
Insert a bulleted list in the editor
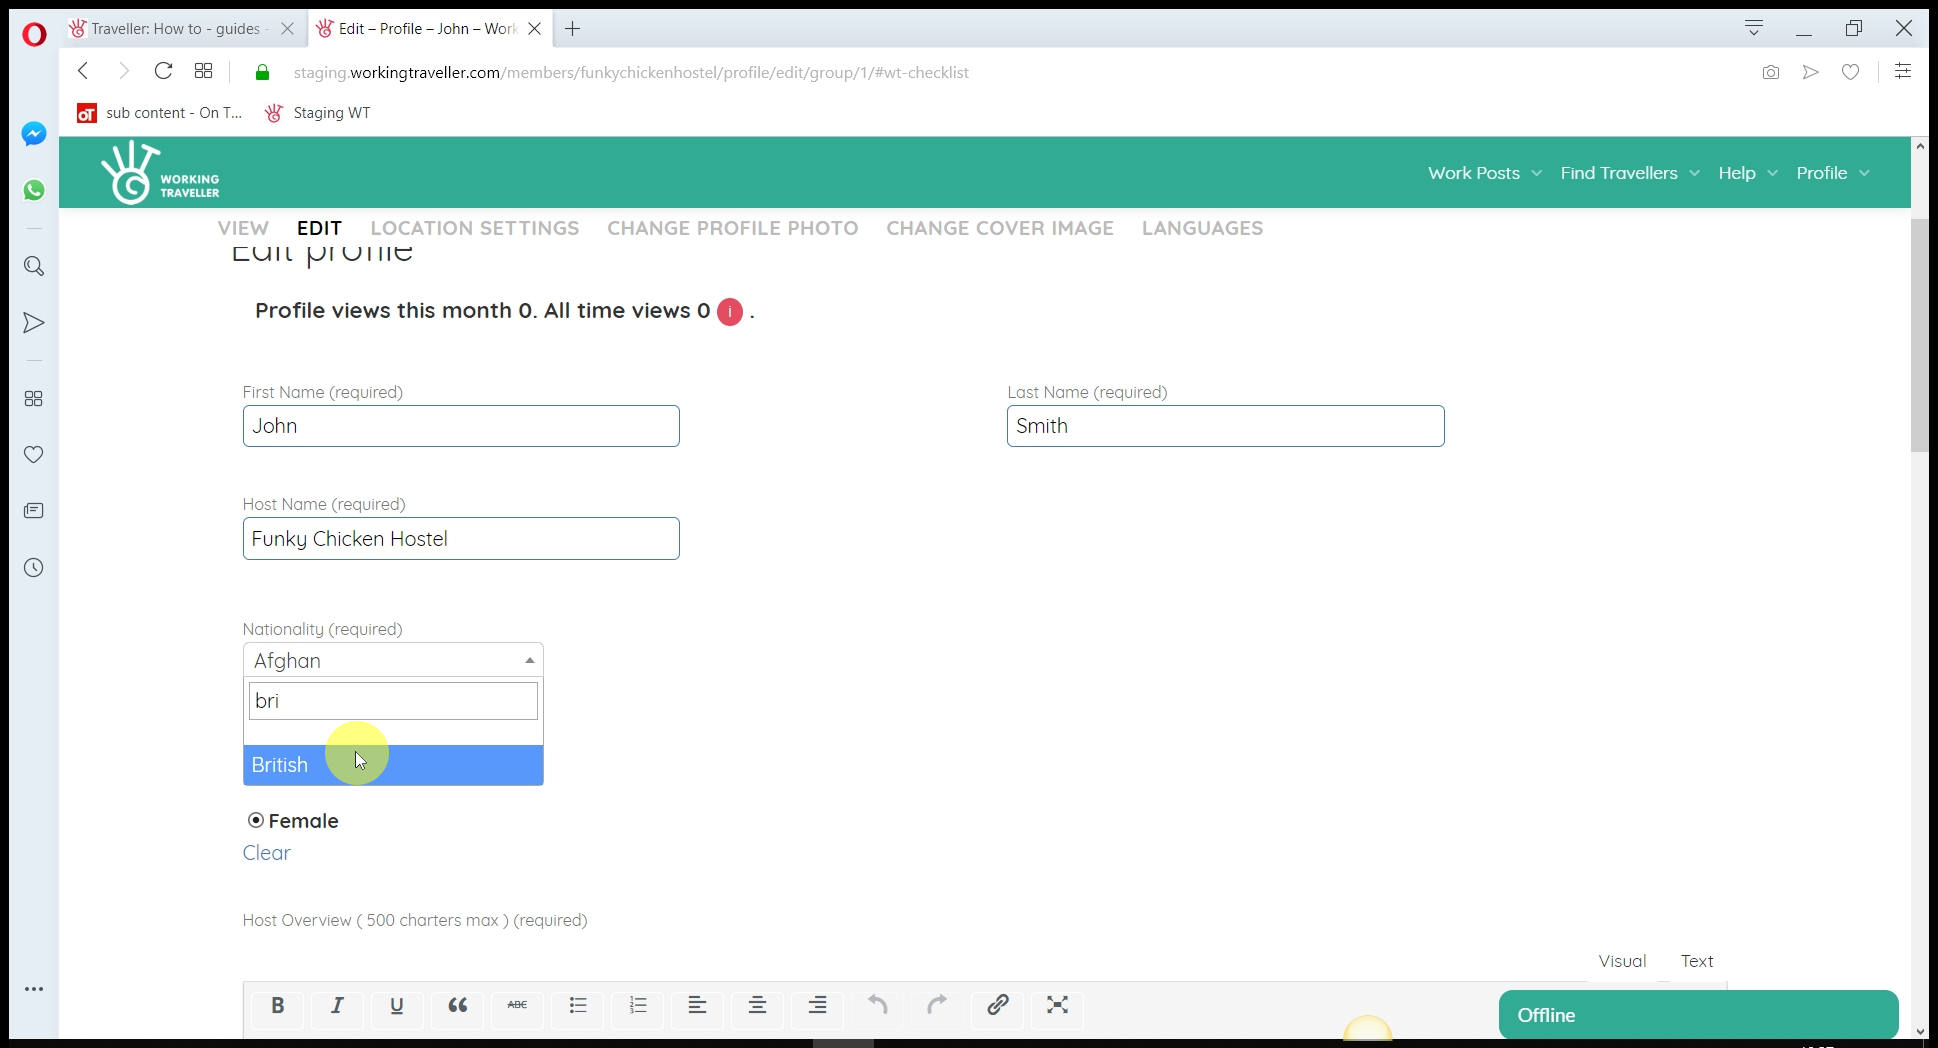[577, 1005]
